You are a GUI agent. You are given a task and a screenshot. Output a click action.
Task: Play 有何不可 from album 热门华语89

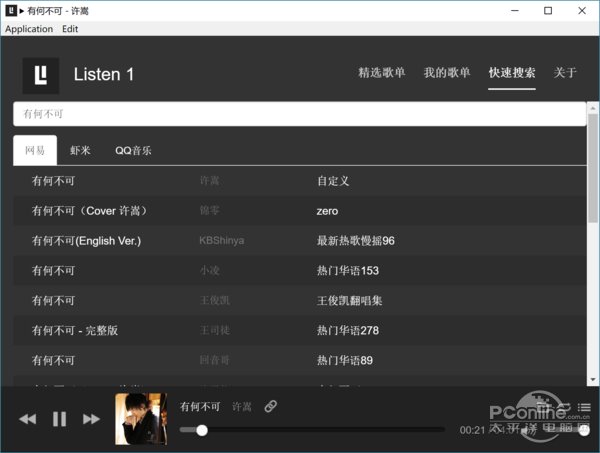point(53,360)
